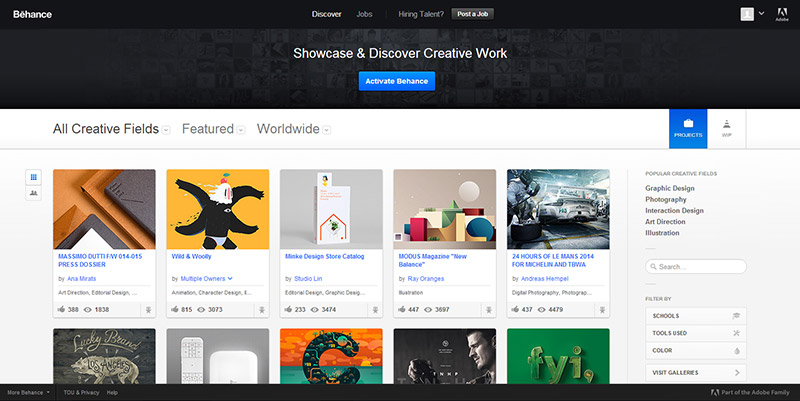Click the Behance logo

[x=33, y=14]
